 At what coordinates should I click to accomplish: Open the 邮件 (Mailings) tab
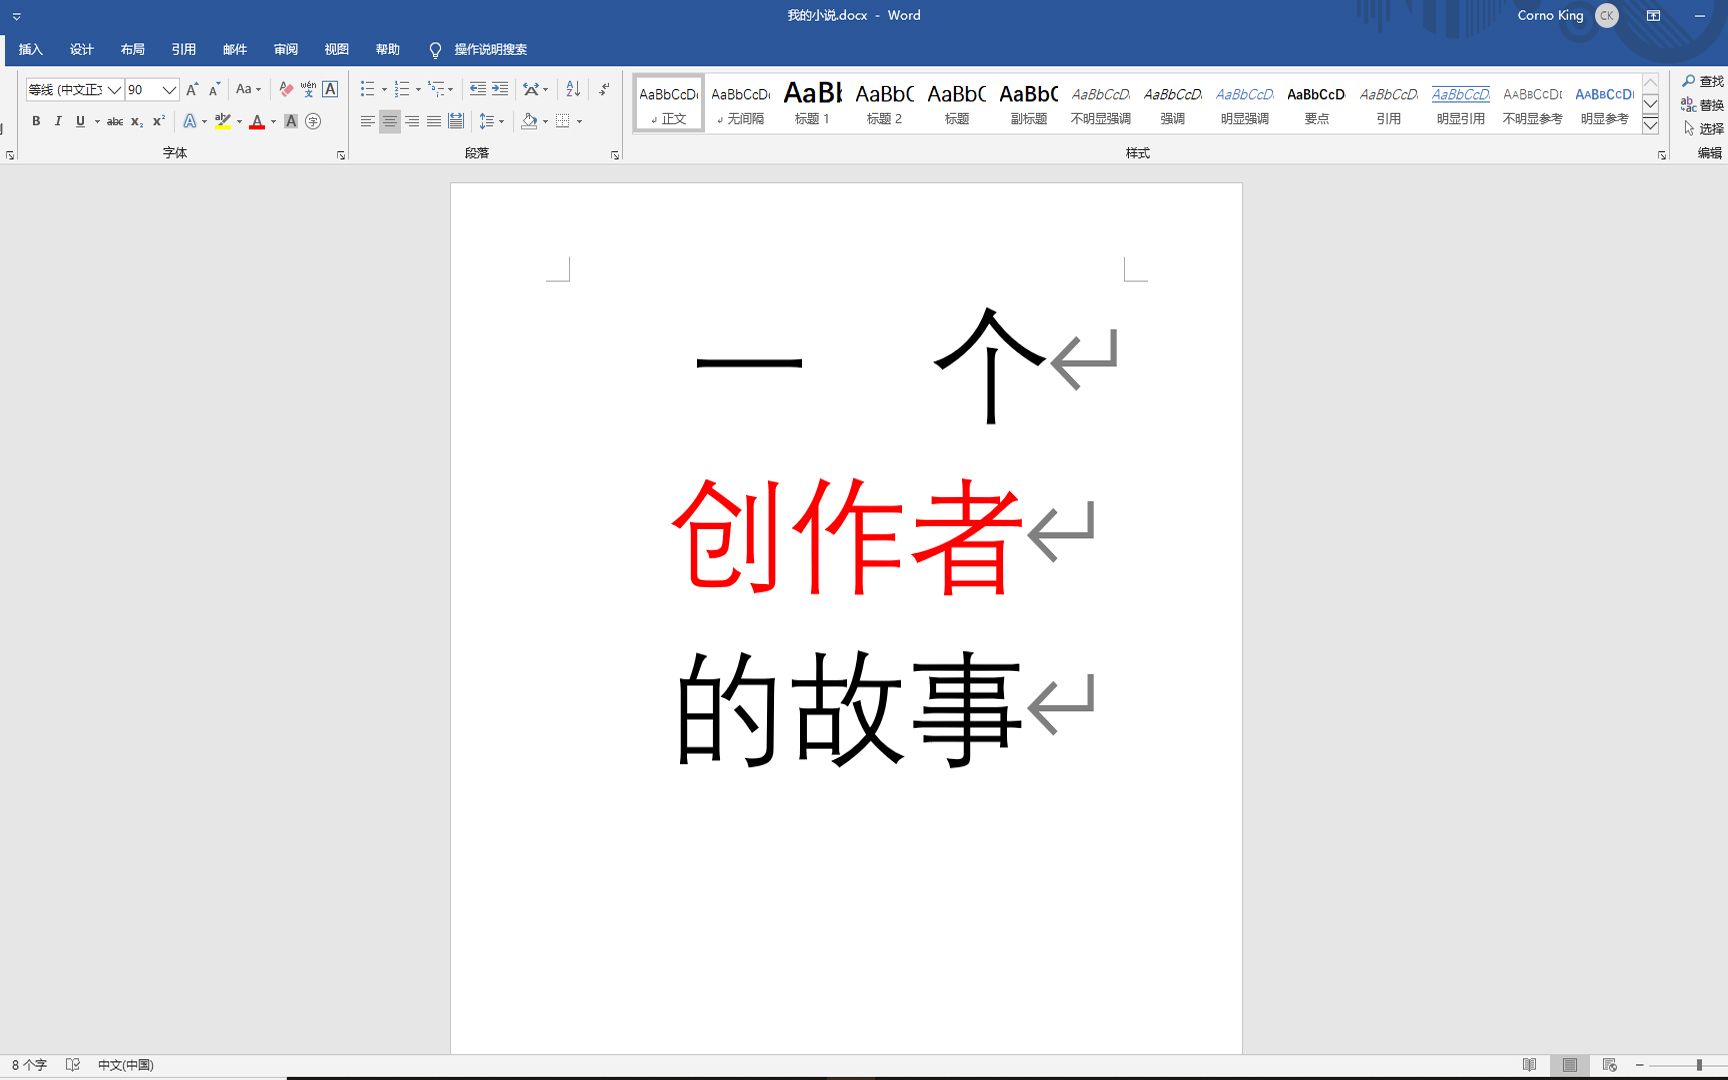(235, 49)
